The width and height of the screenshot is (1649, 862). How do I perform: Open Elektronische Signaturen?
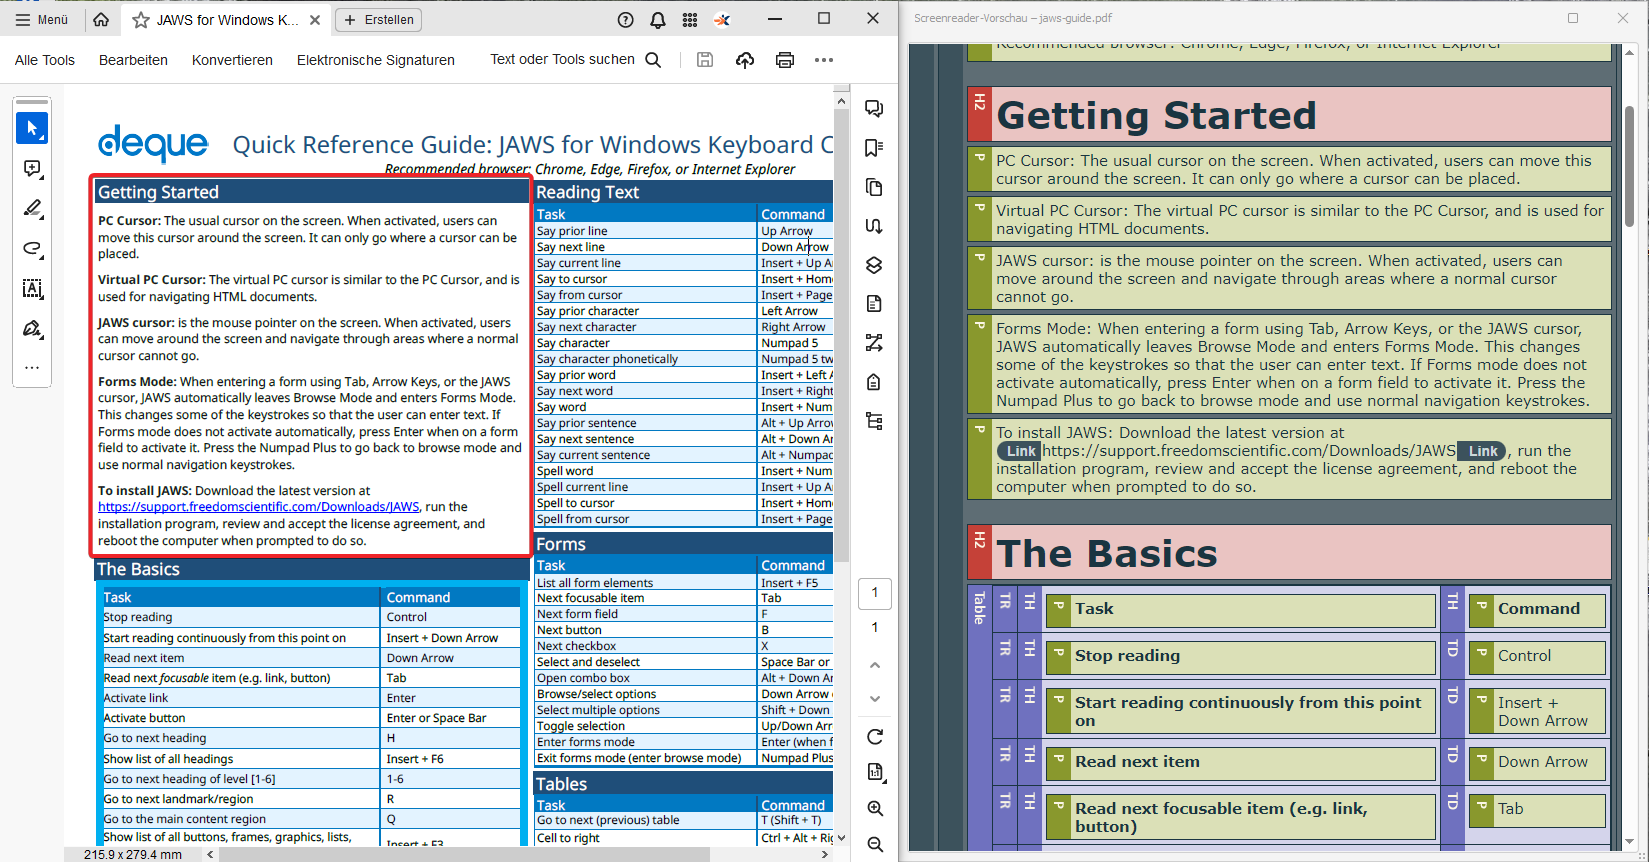[376, 60]
